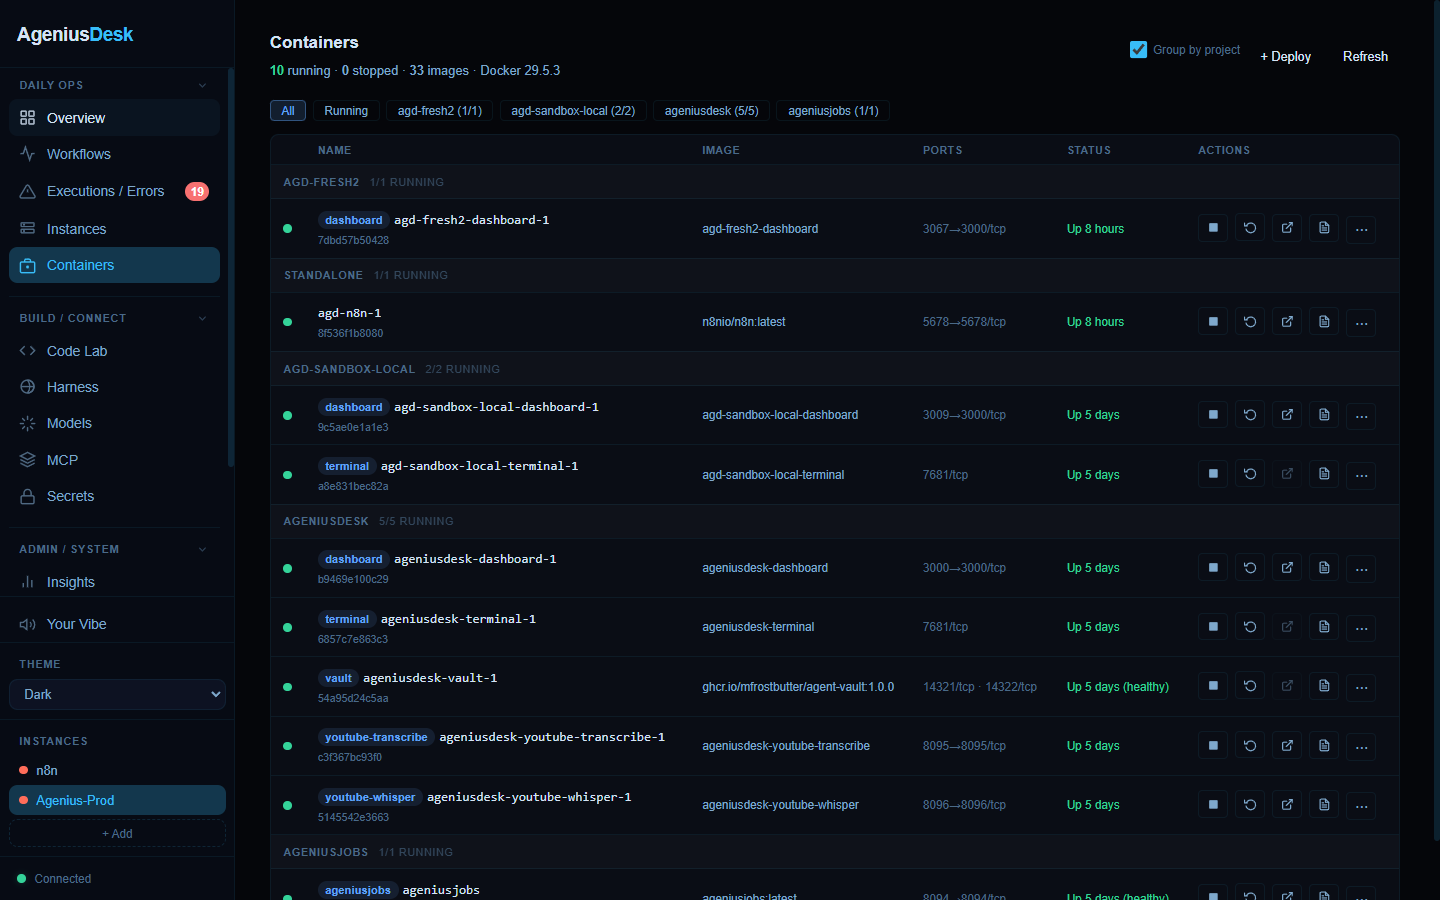Viewport: 1440px width, 900px height.
Task: Click the agd-n8n-1 container name
Action: 349,313
